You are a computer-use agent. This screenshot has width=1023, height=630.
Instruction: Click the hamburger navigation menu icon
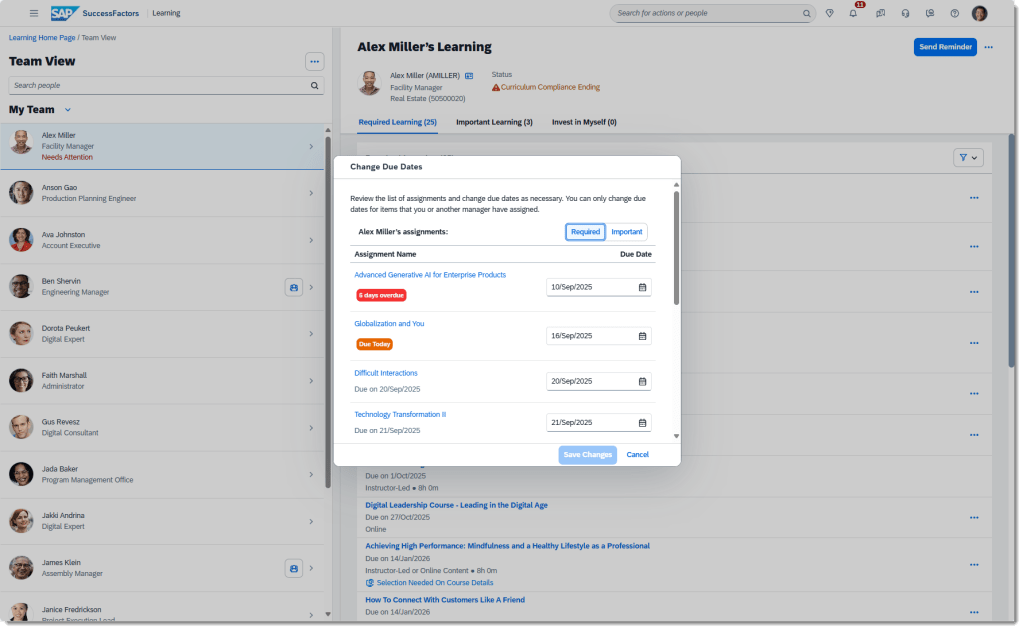(34, 13)
